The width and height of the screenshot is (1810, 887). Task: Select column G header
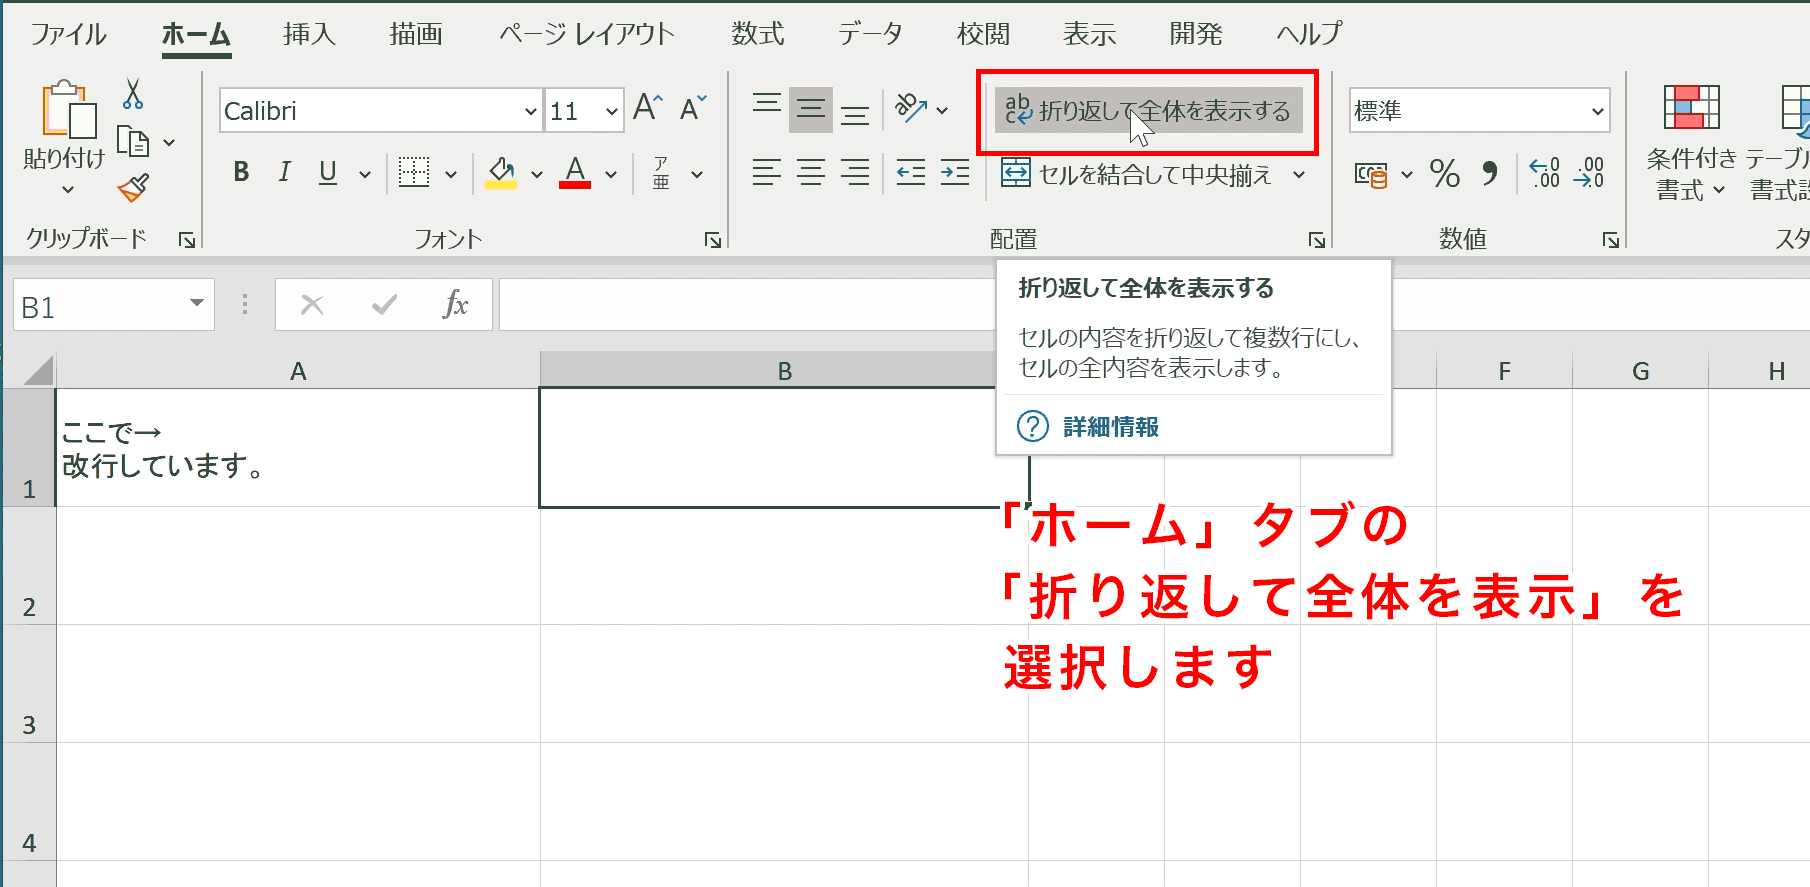pyautogui.click(x=1640, y=371)
